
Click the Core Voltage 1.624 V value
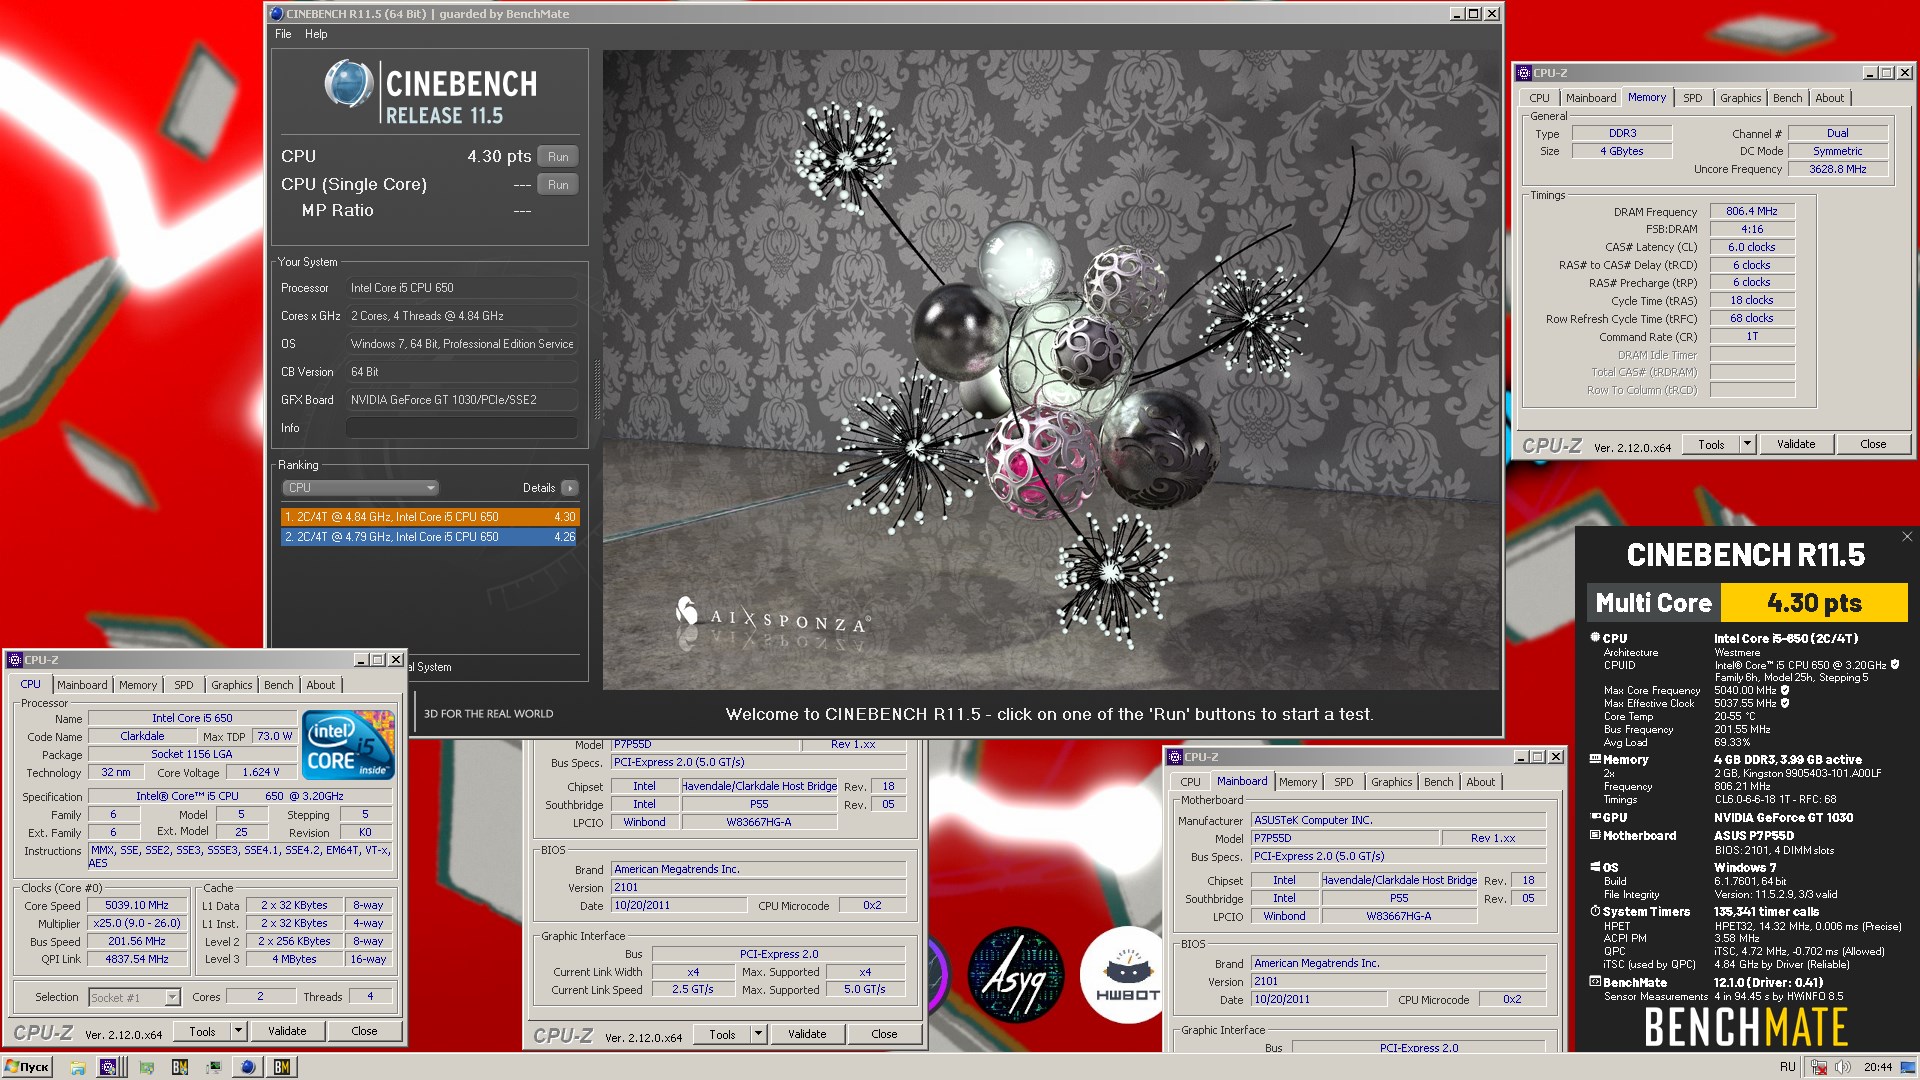pos(260,772)
